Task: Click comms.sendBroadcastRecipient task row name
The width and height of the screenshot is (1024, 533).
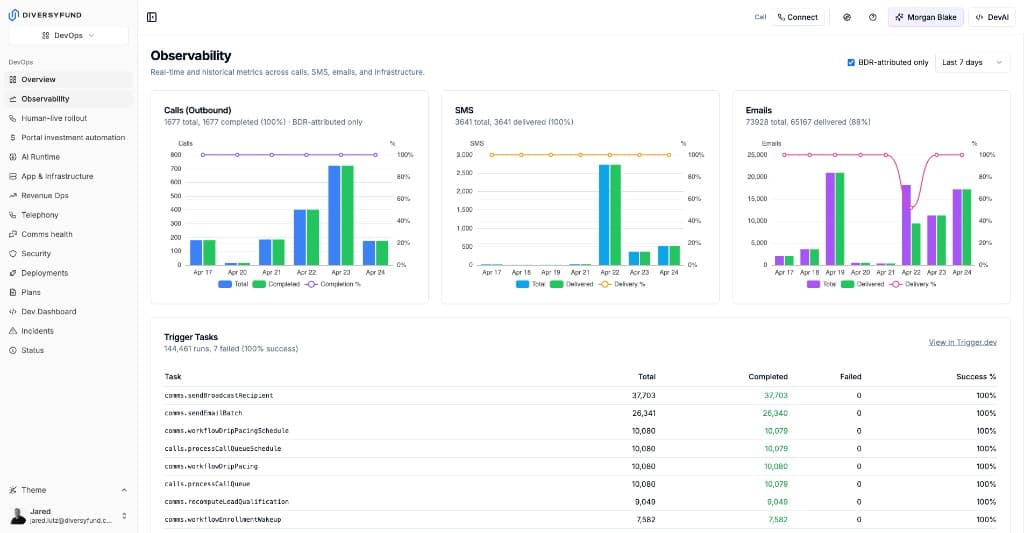Action: 219,396
